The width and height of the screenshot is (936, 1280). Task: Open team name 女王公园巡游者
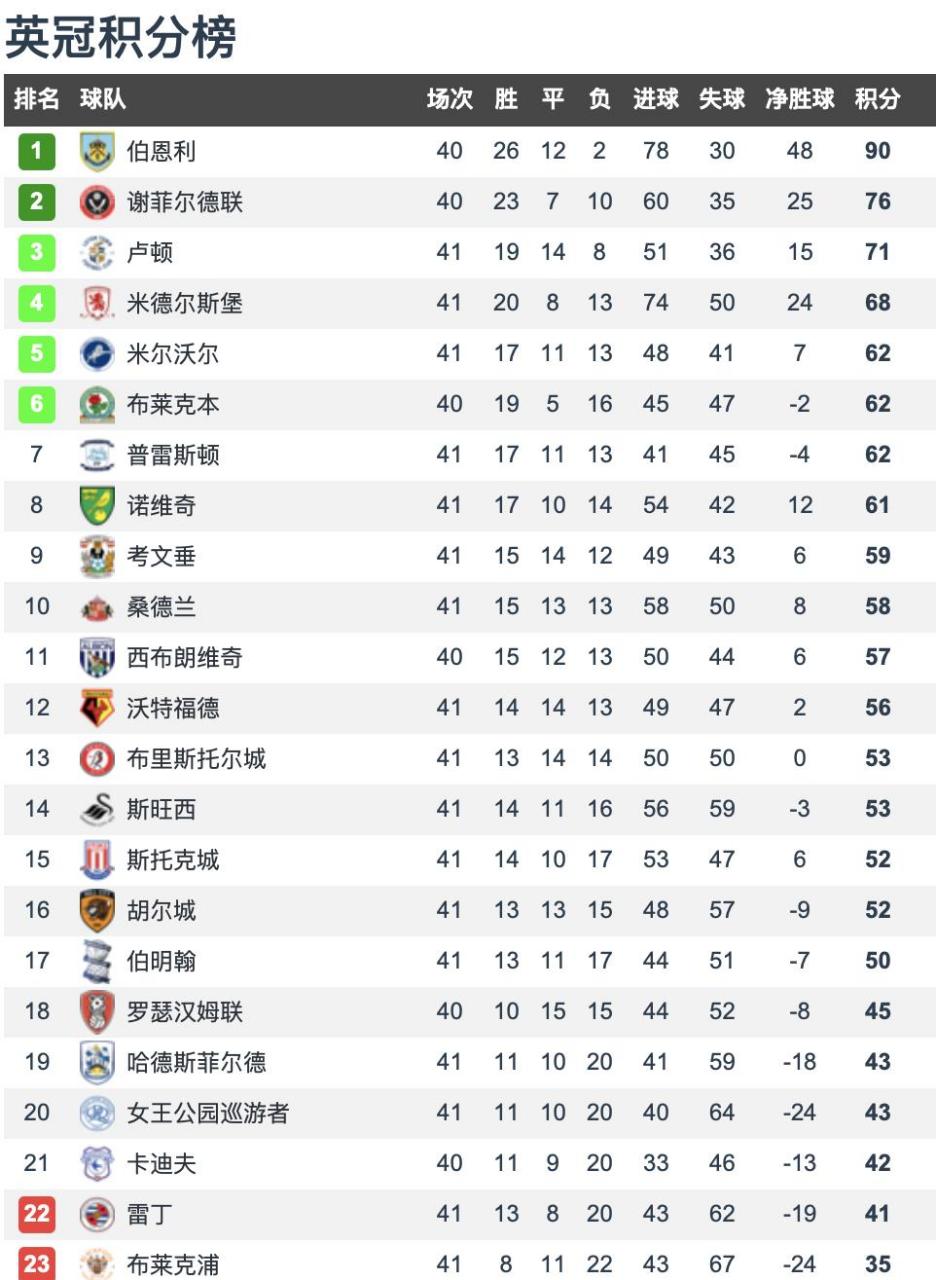[207, 1112]
